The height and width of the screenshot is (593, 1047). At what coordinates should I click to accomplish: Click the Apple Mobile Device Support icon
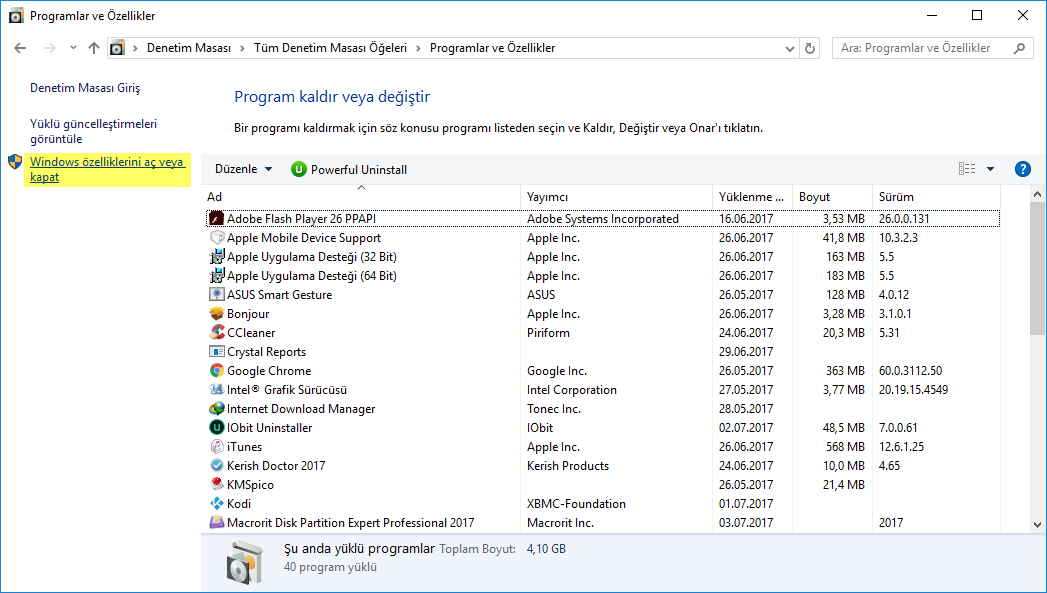216,238
